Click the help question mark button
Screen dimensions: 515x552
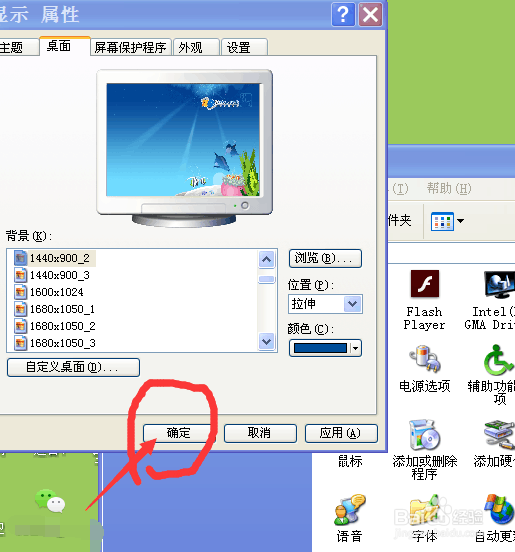[x=343, y=15]
